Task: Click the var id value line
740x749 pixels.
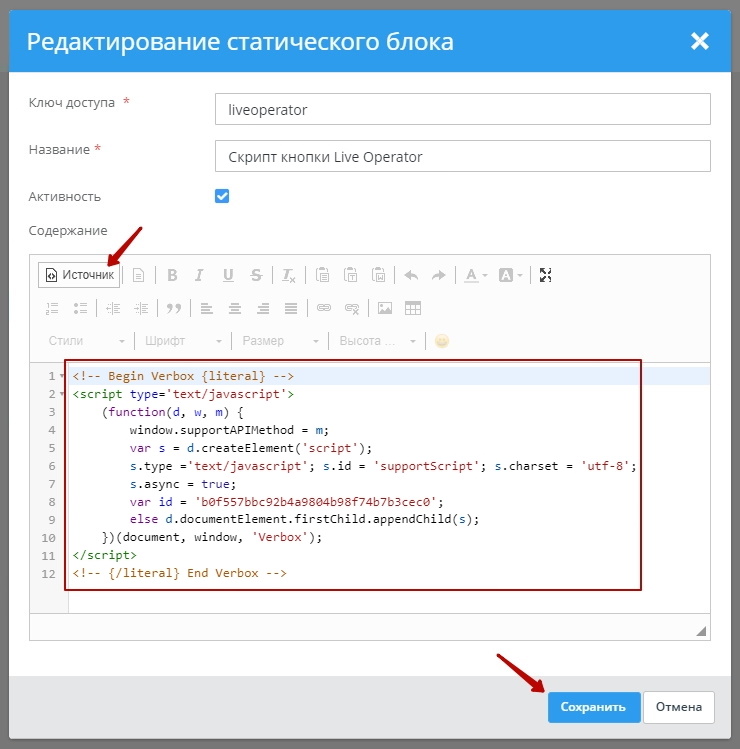Action: [286, 502]
